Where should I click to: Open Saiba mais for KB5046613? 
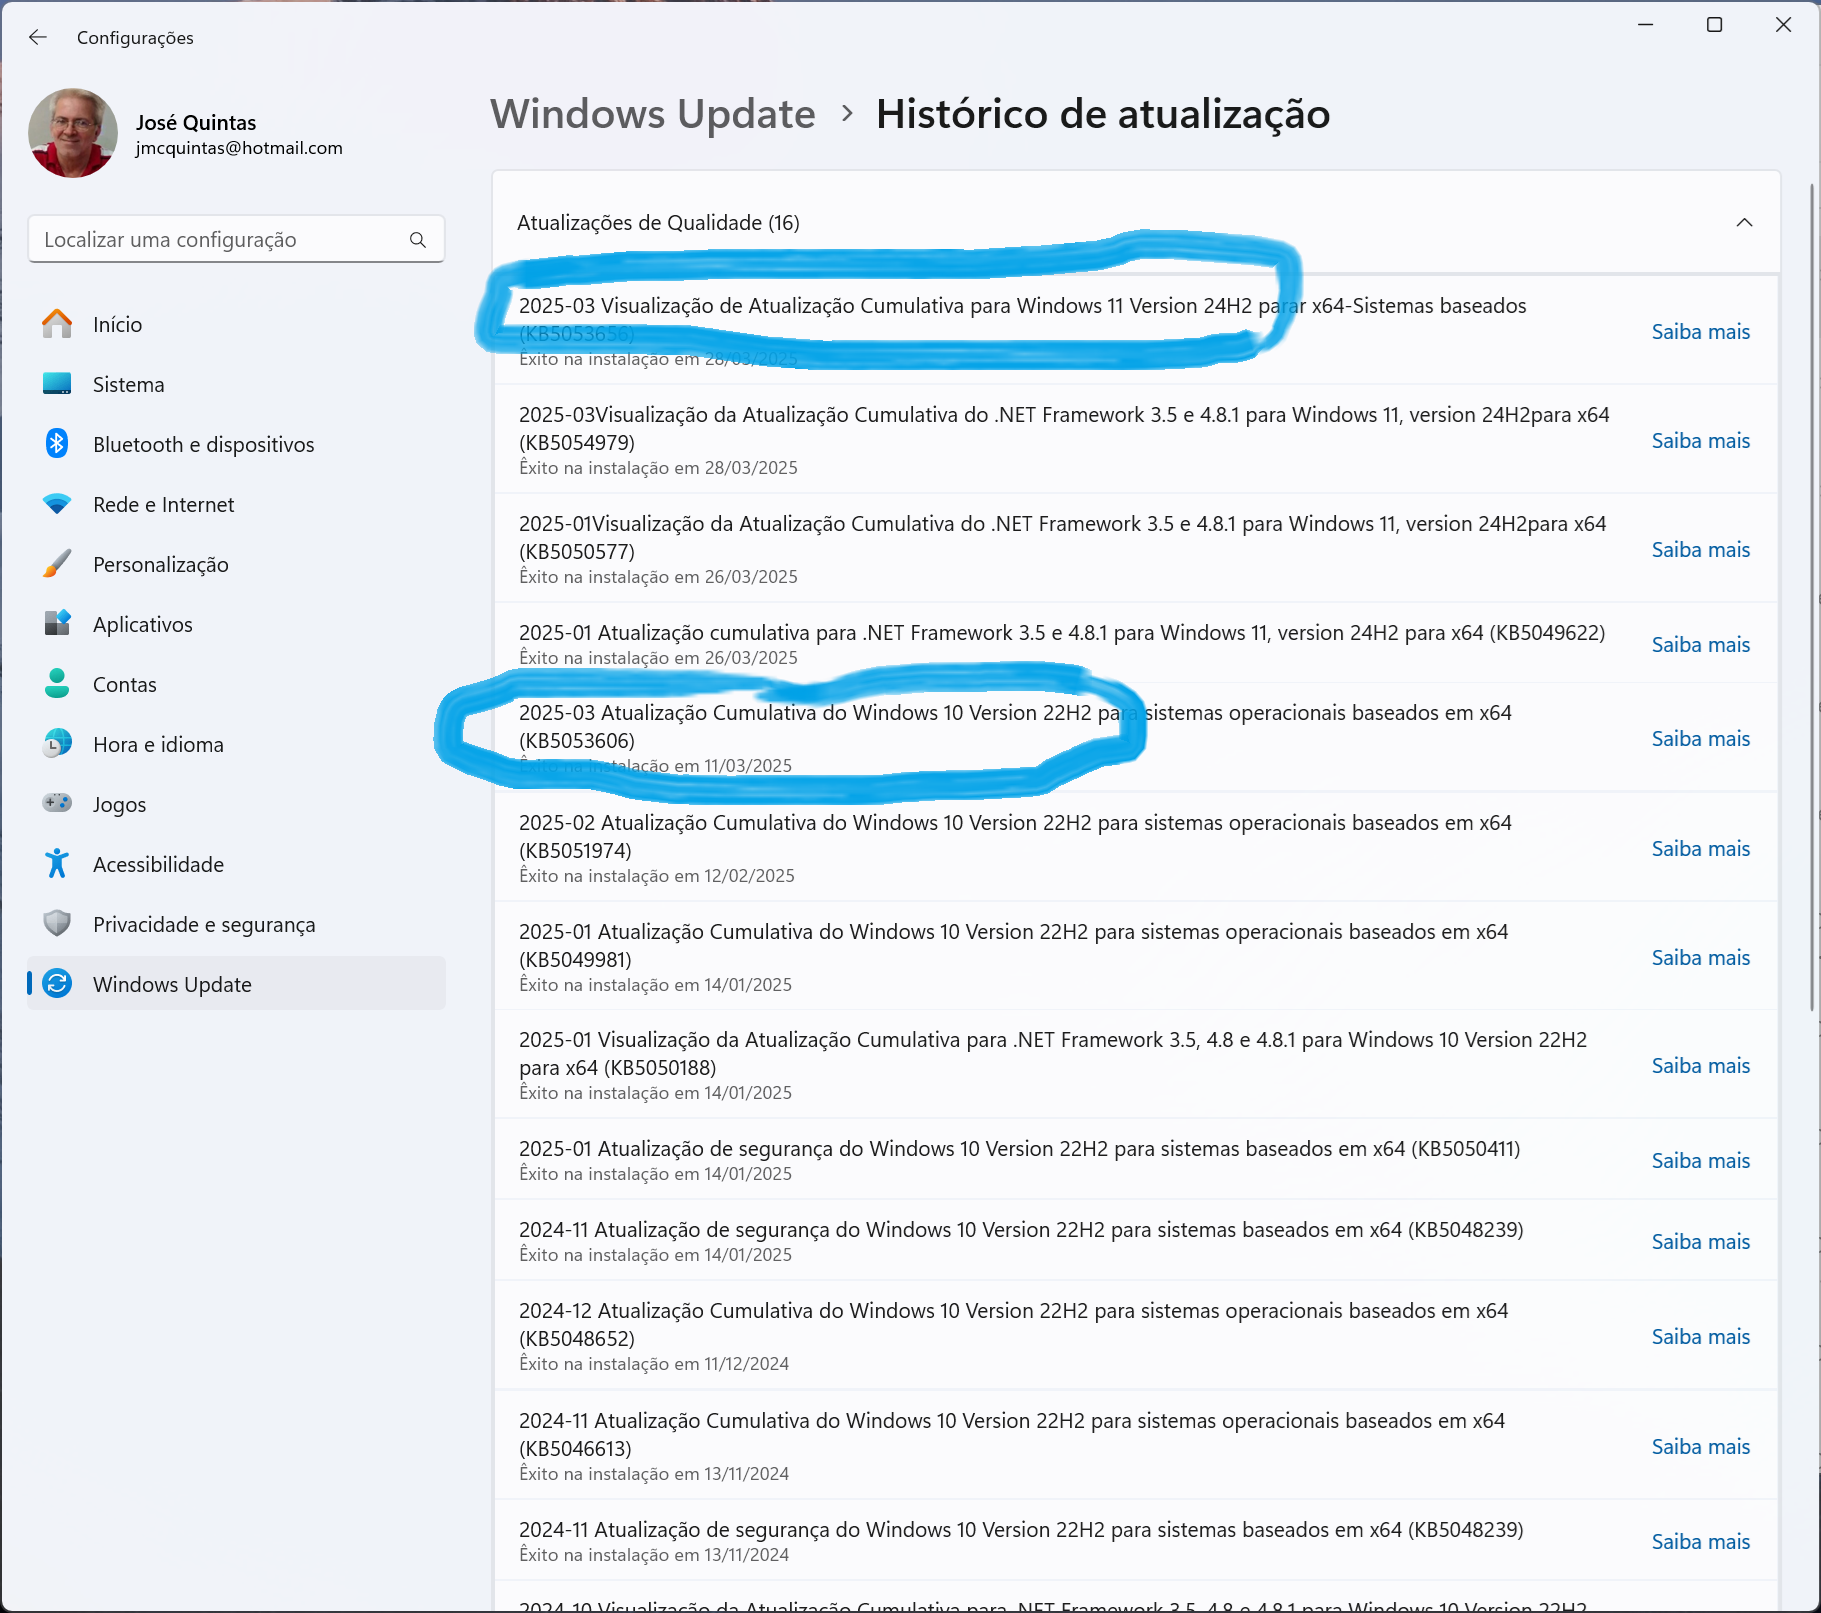[x=1700, y=1447]
